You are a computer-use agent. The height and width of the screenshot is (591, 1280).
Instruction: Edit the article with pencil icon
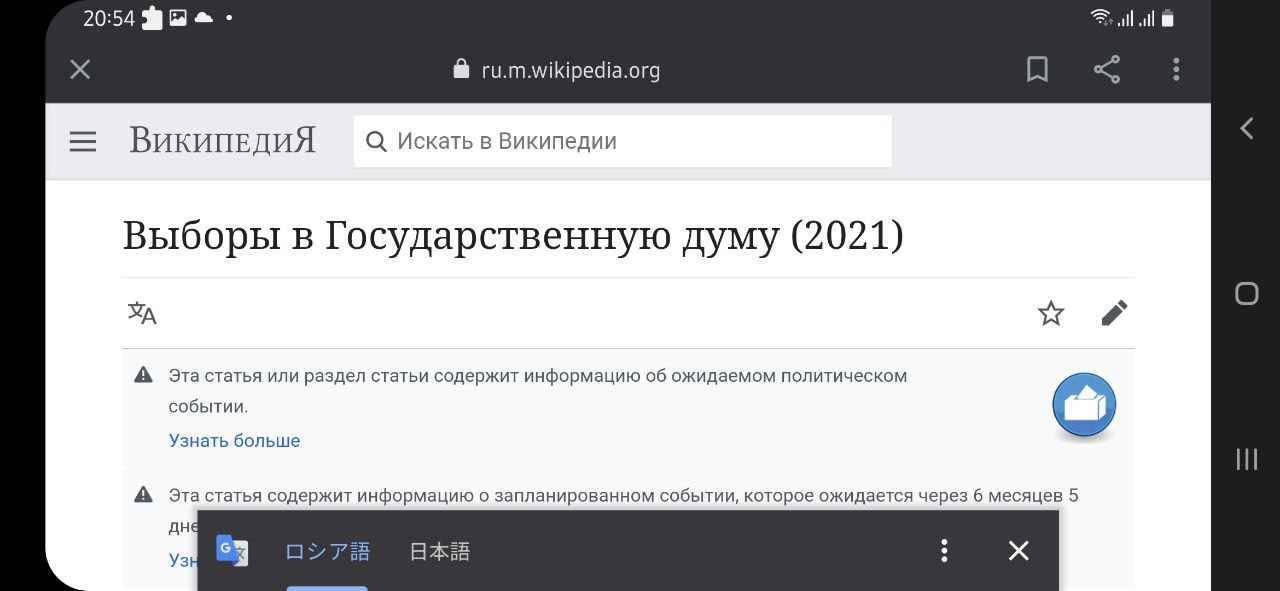coord(1114,313)
